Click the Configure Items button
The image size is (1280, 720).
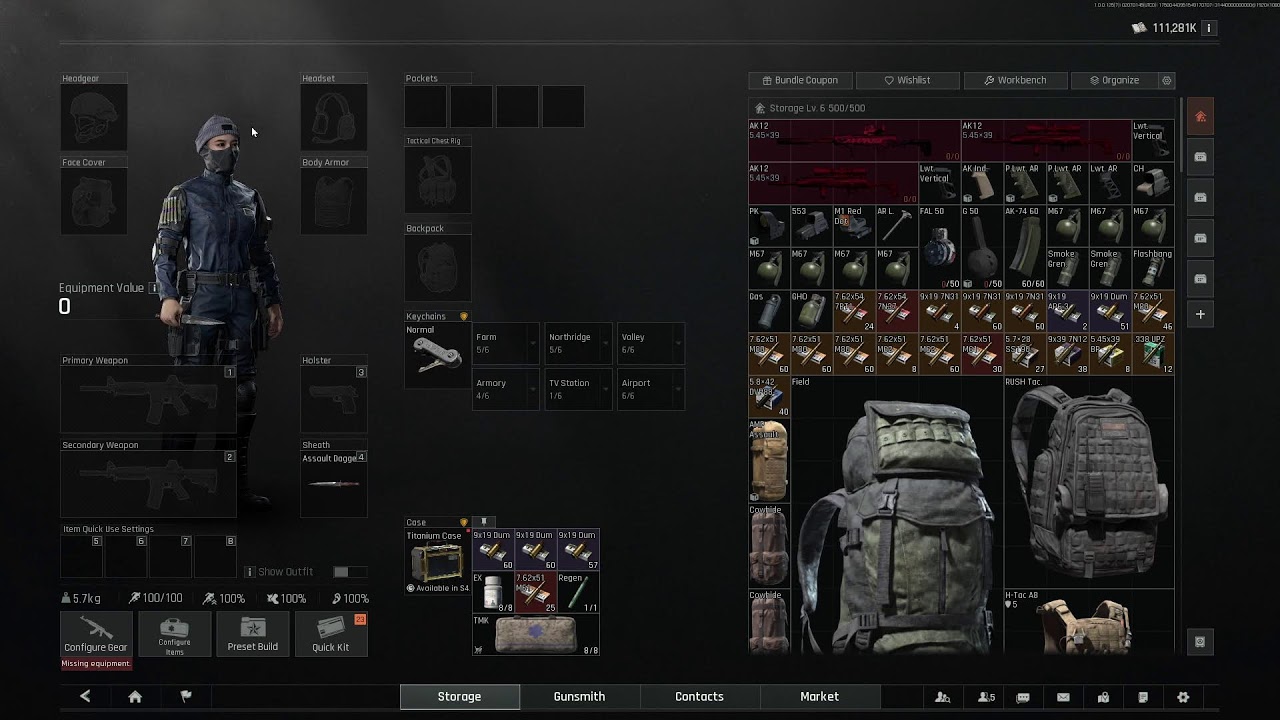pos(174,634)
